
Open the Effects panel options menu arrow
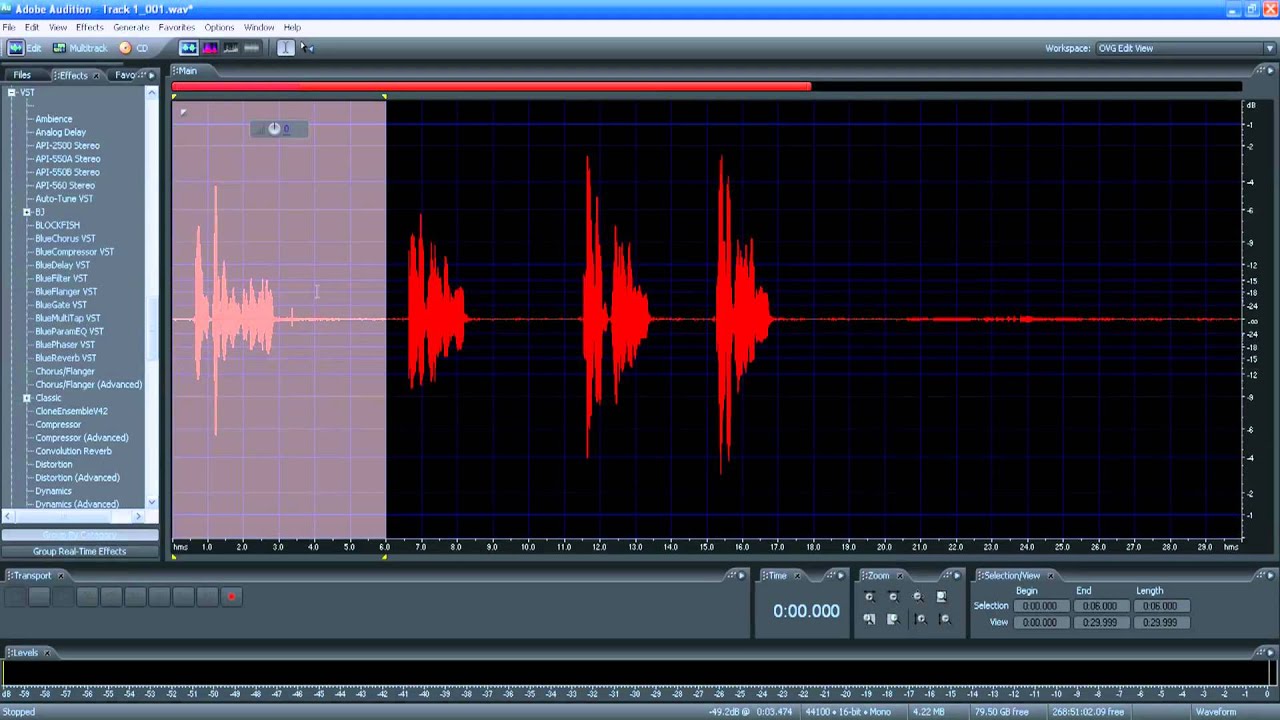pyautogui.click(x=152, y=75)
